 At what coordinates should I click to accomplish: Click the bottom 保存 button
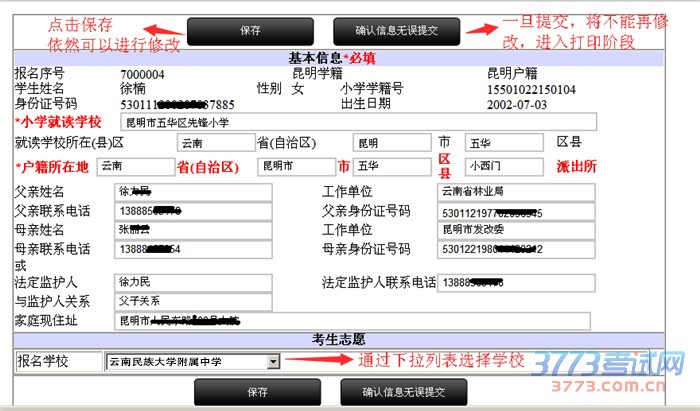point(257,392)
